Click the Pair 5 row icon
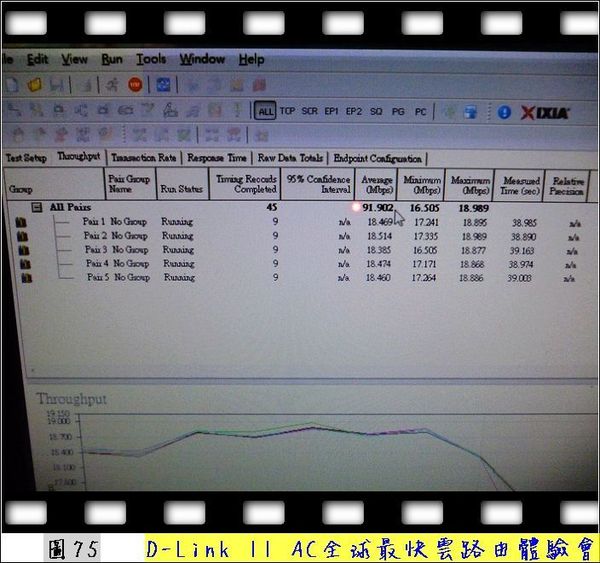Viewport: 600px width, 563px height. 27,278
